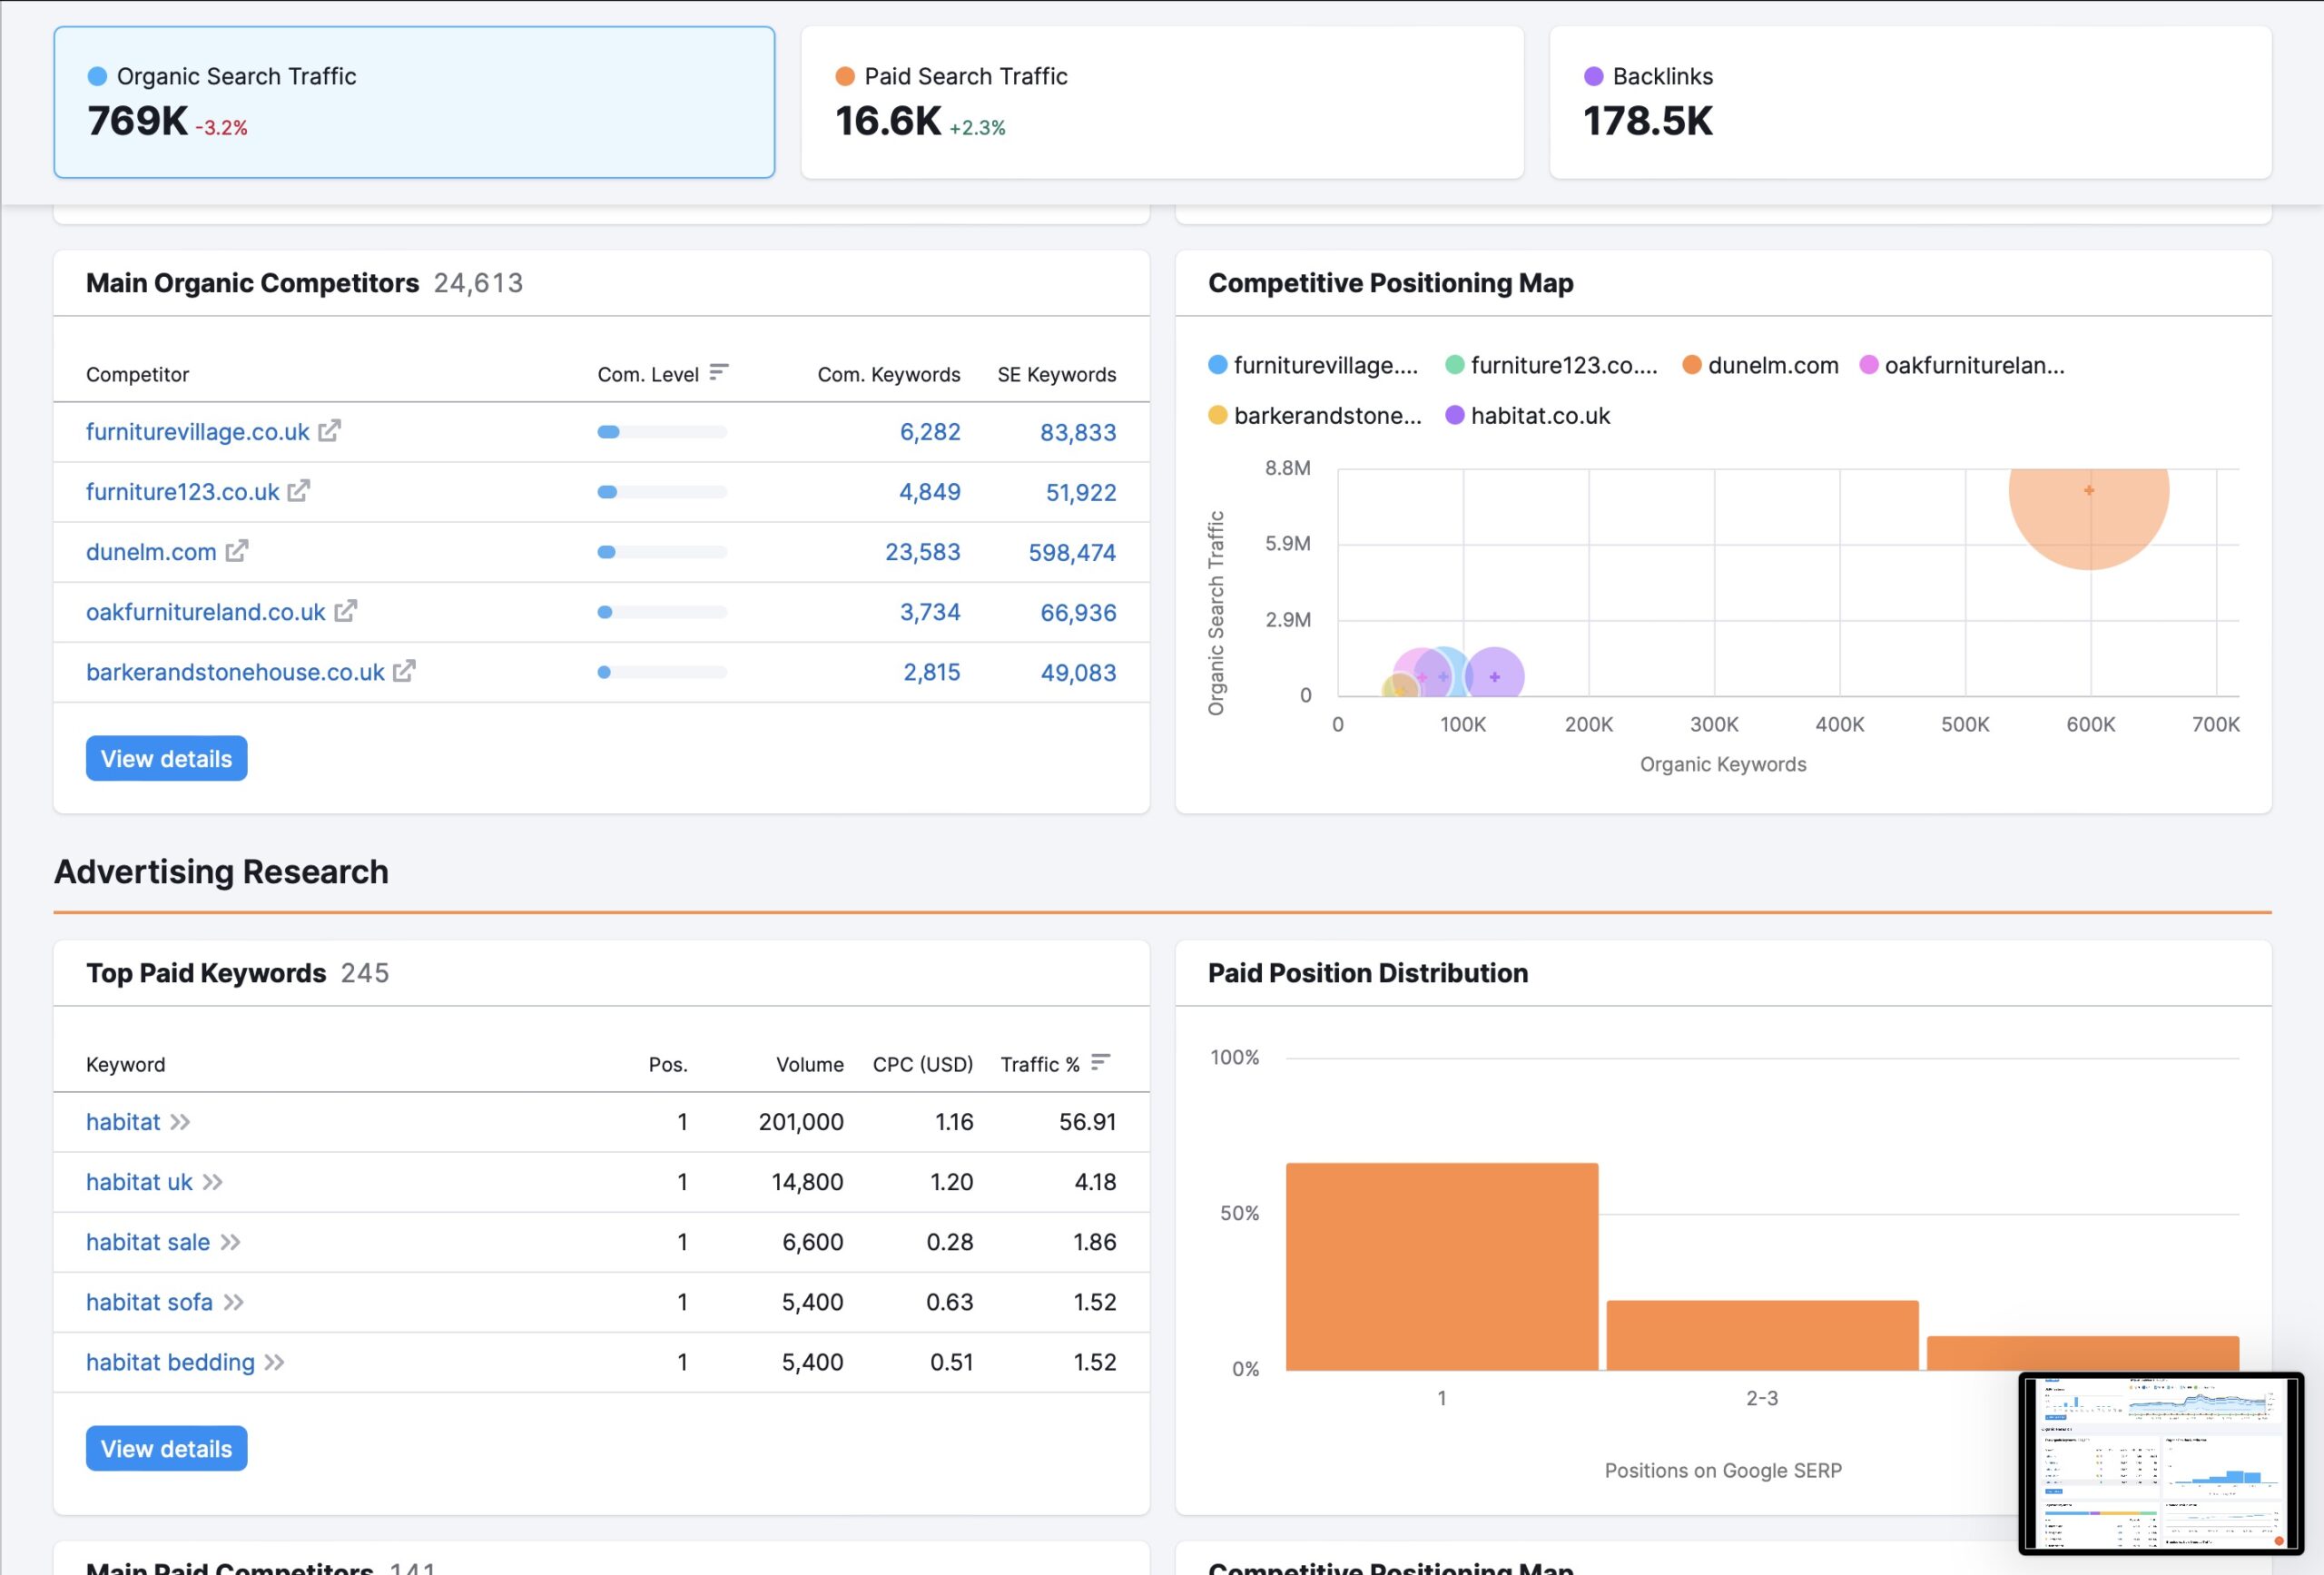Open furniturevillage.co.uk external link icon
Viewport: 2324px width, 1575px height.
pyautogui.click(x=329, y=431)
